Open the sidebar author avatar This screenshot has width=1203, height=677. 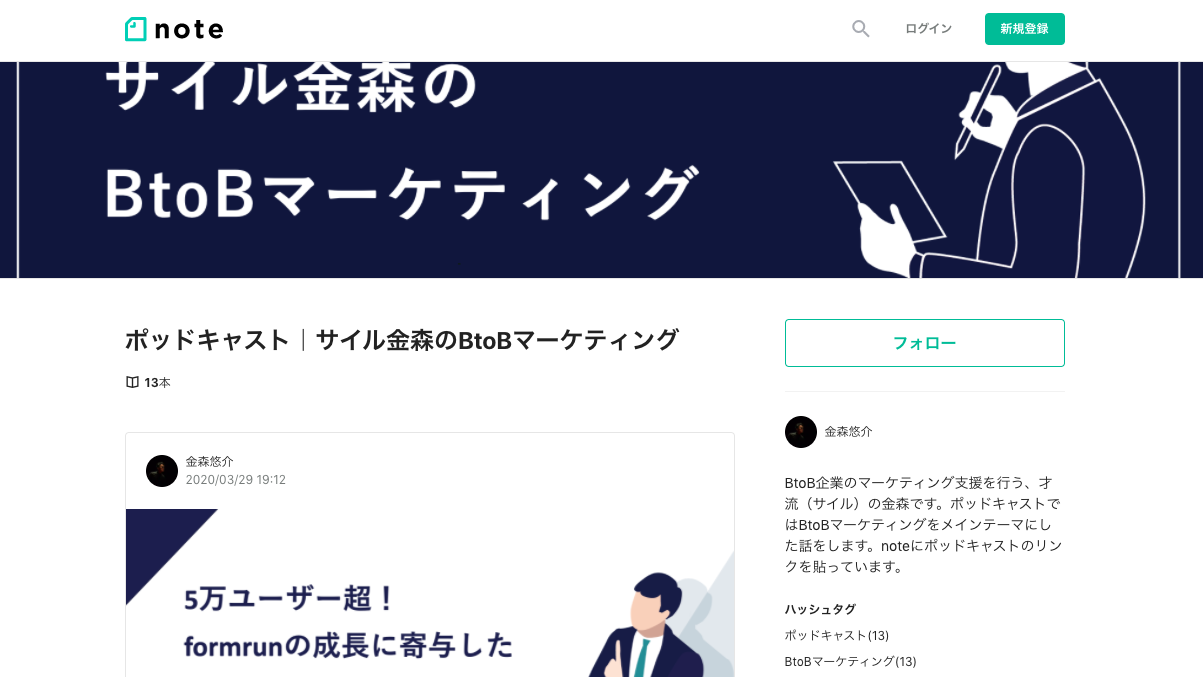click(801, 432)
